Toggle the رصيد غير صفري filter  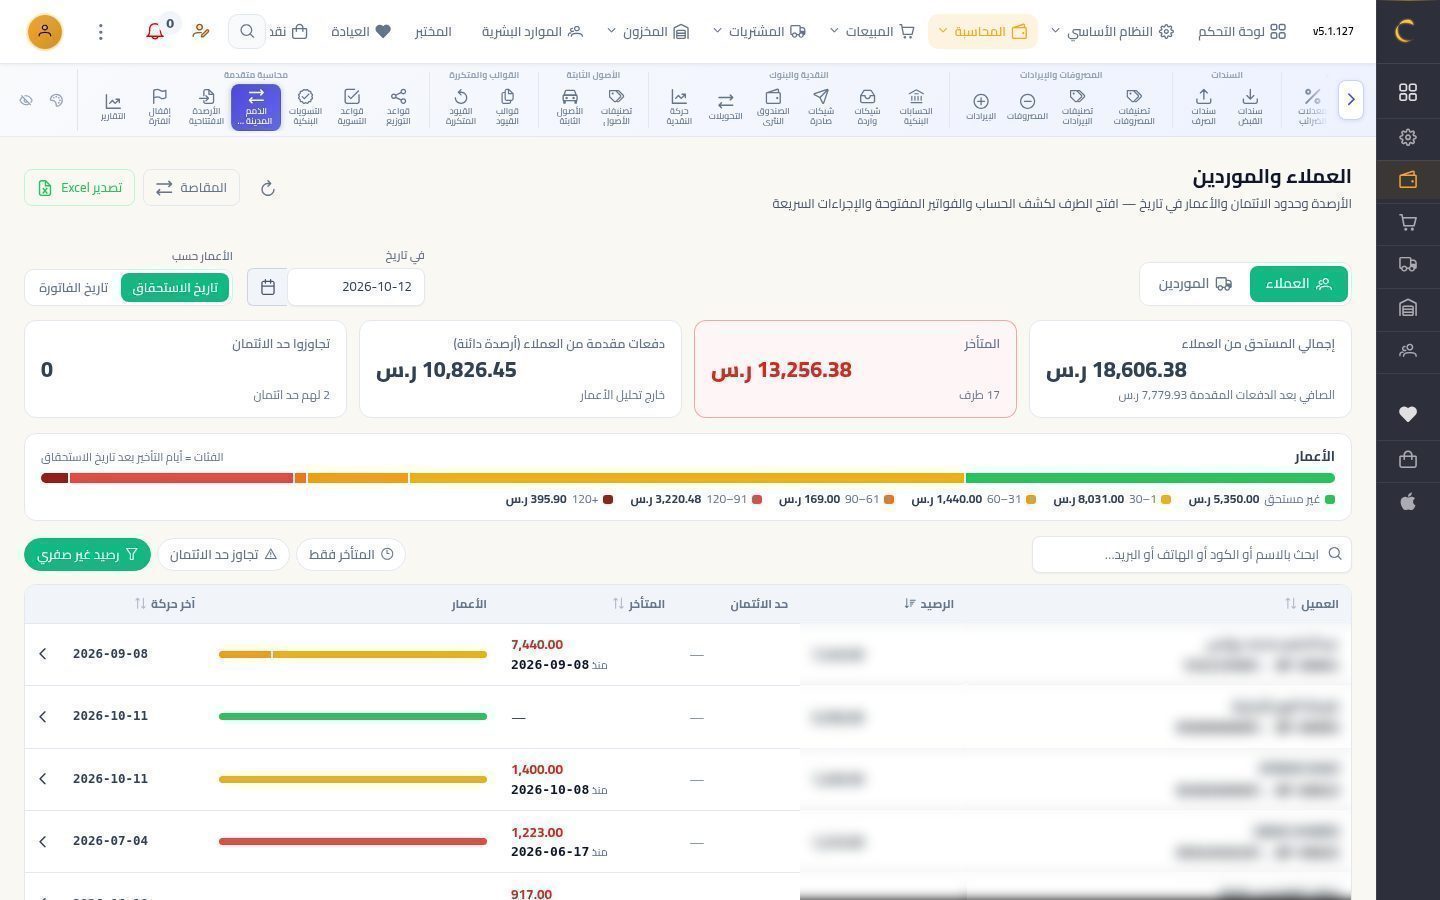click(x=87, y=554)
